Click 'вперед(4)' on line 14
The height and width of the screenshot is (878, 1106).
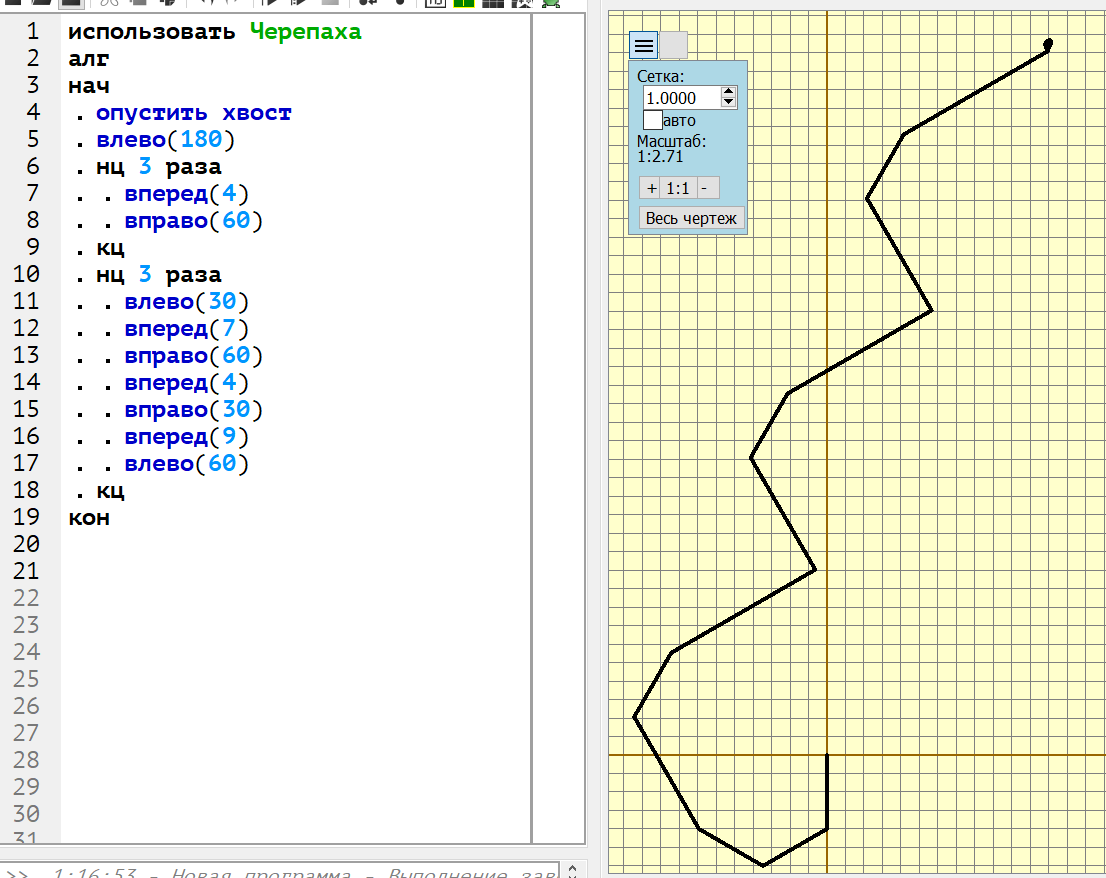[x=186, y=382]
